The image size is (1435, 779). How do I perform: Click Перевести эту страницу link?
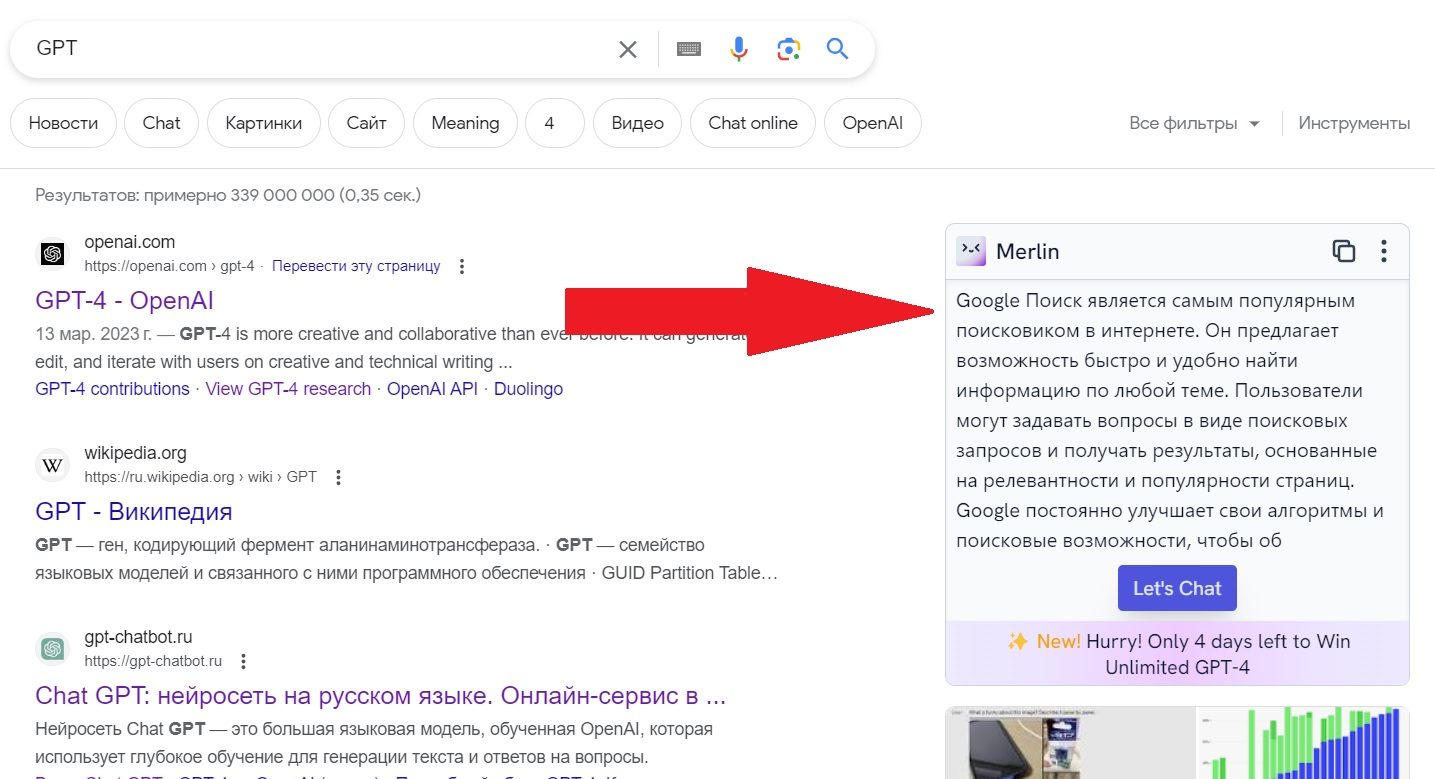tap(356, 266)
